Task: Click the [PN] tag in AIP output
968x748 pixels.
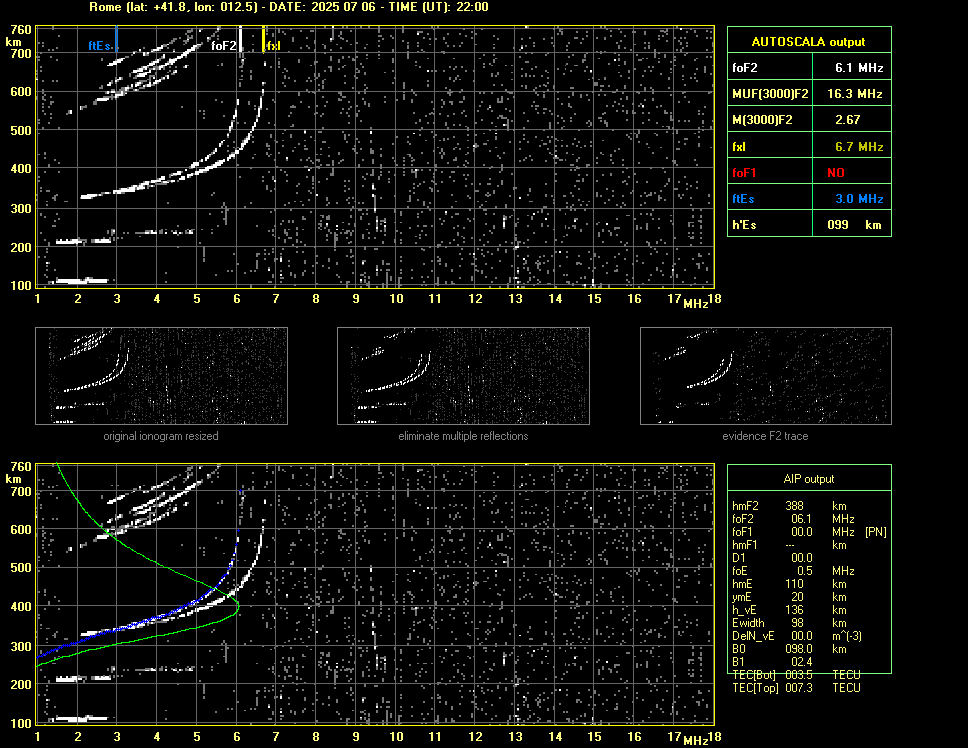Action: pos(875,532)
